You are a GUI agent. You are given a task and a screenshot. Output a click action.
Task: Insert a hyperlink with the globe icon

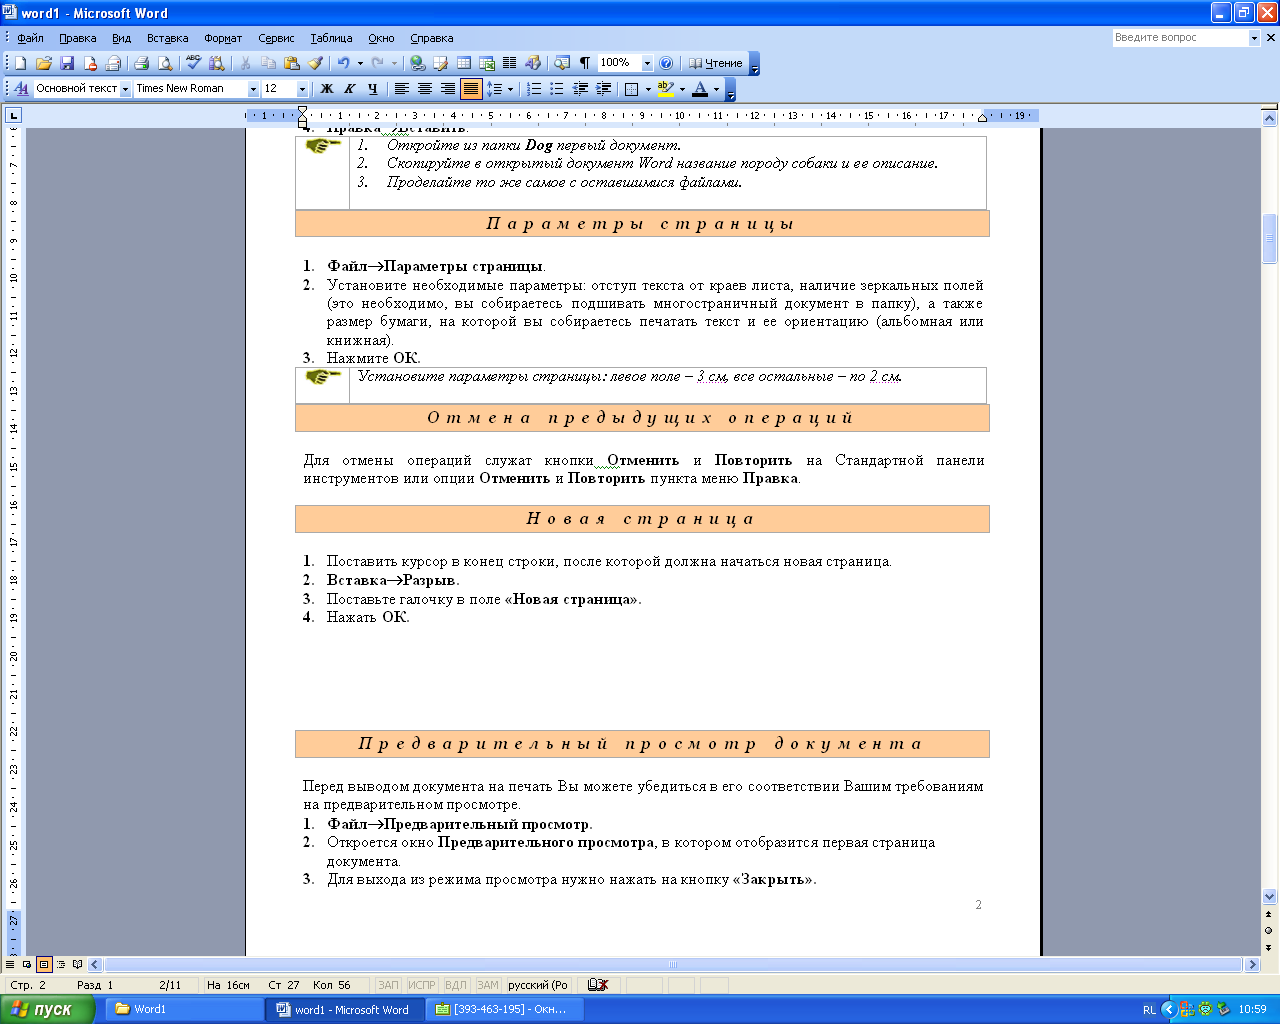coord(418,63)
